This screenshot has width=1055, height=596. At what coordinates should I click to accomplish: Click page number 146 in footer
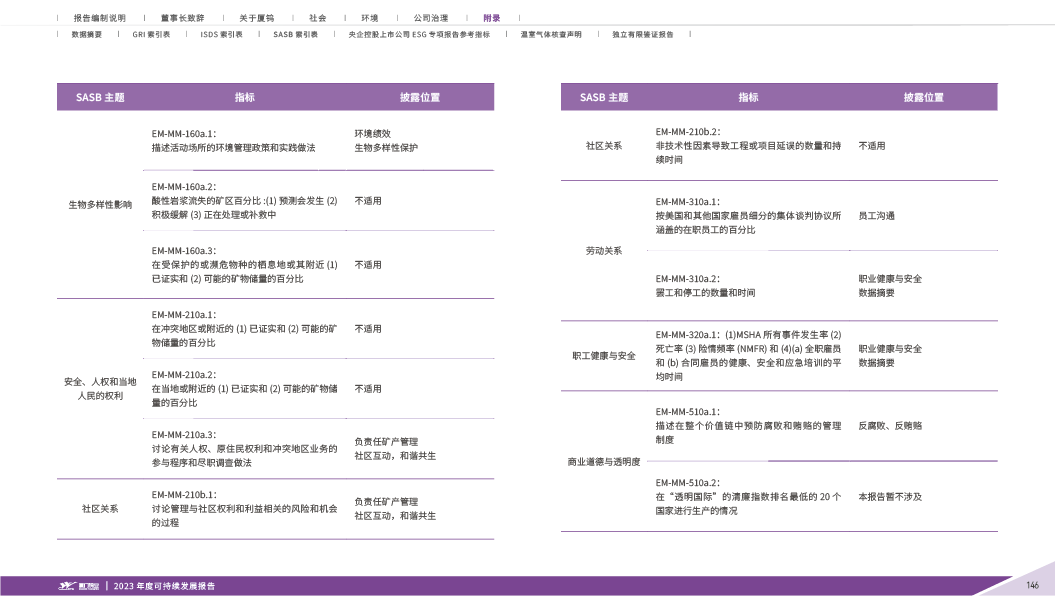pyautogui.click(x=1032, y=585)
